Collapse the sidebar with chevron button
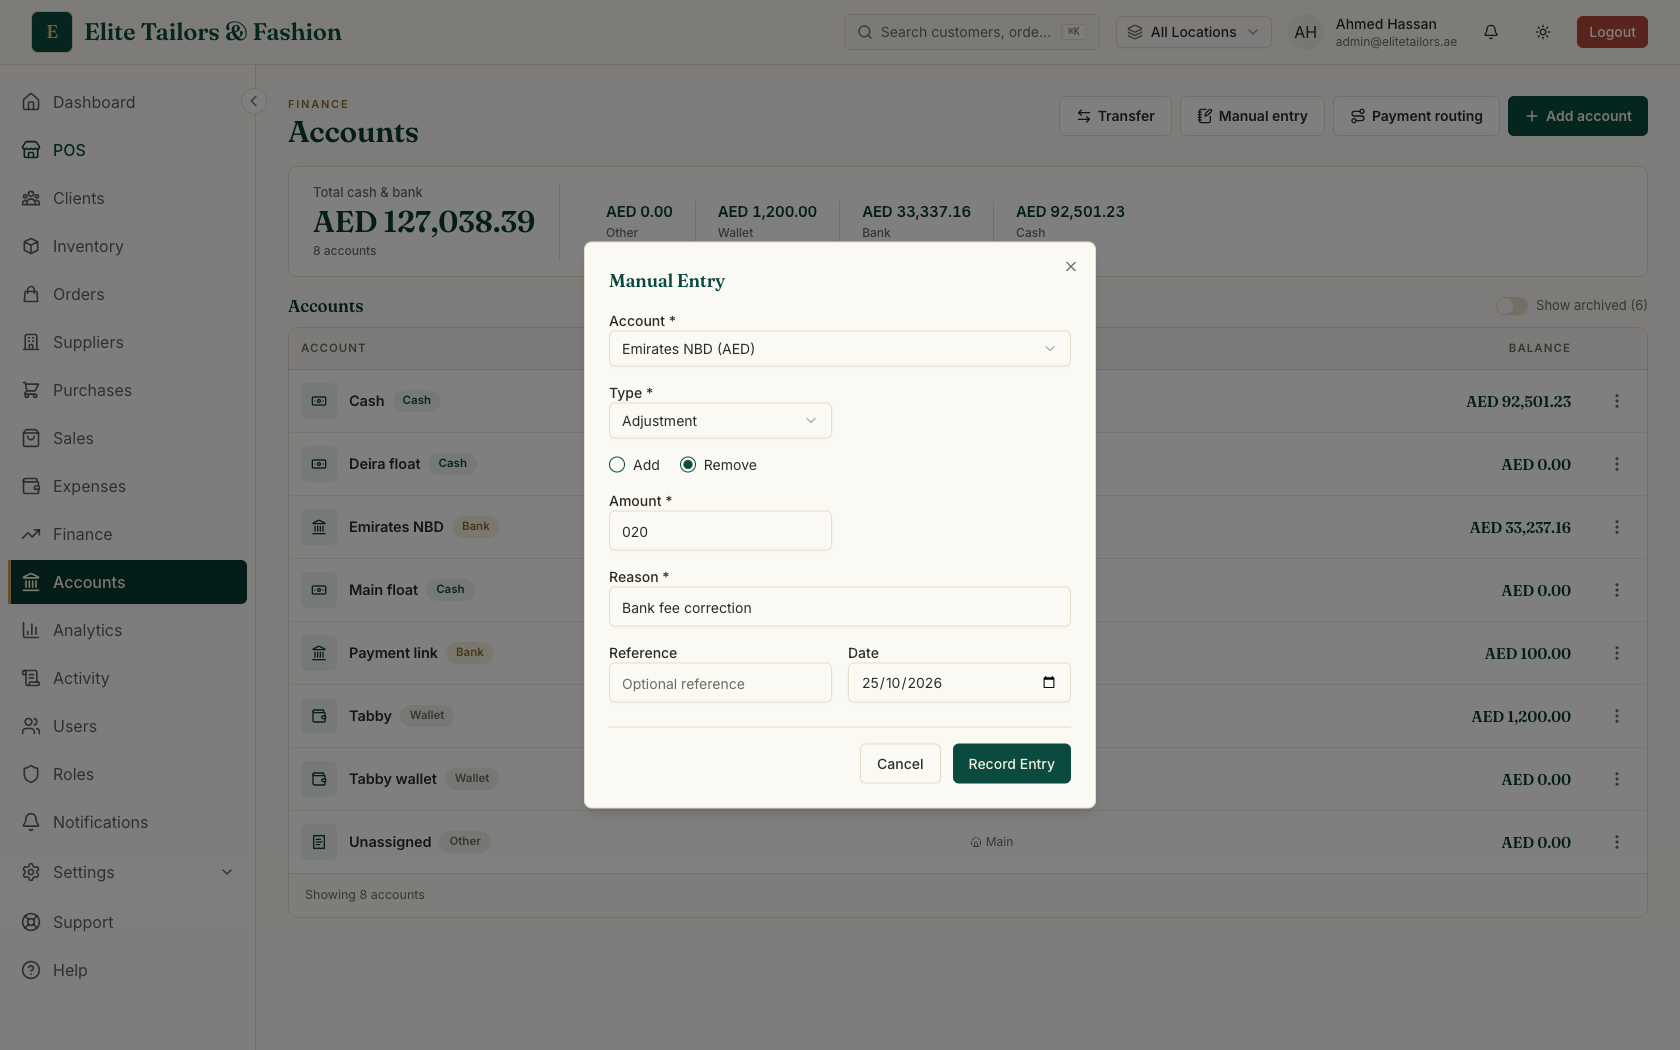Viewport: 1680px width, 1050px height. pos(254,101)
